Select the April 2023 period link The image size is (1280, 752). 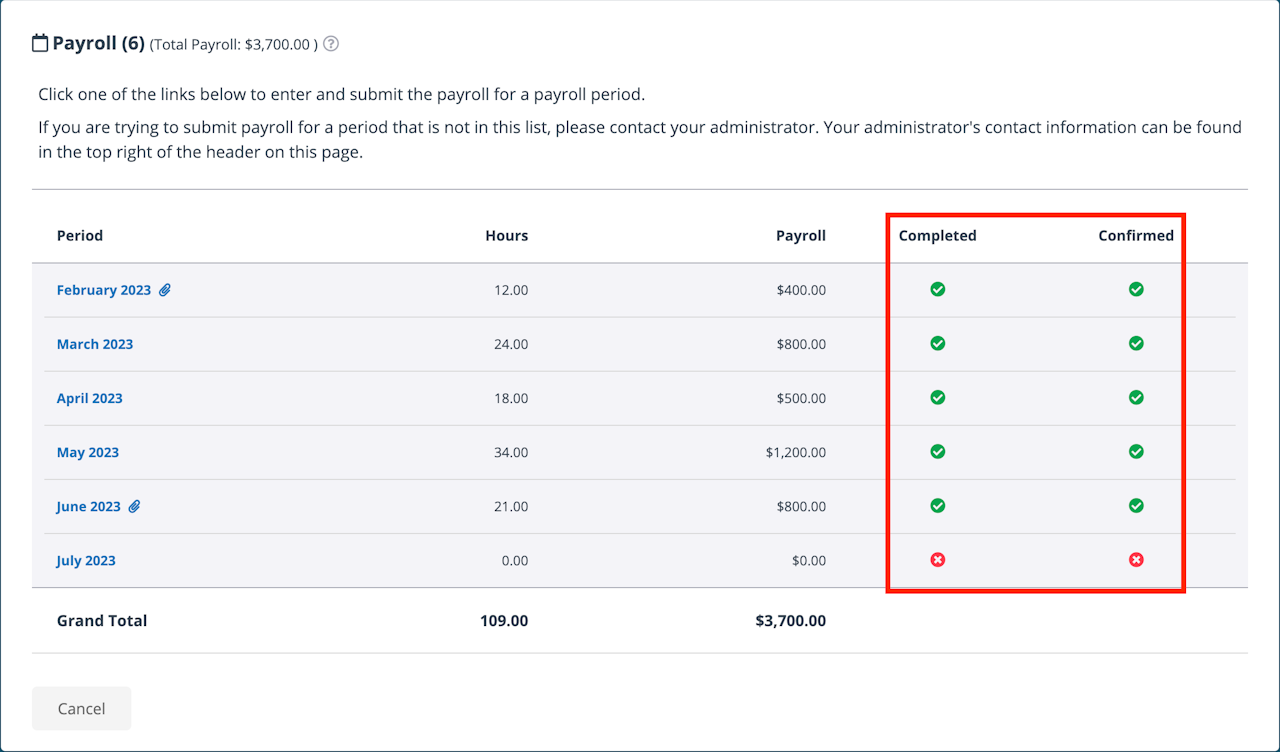89,398
